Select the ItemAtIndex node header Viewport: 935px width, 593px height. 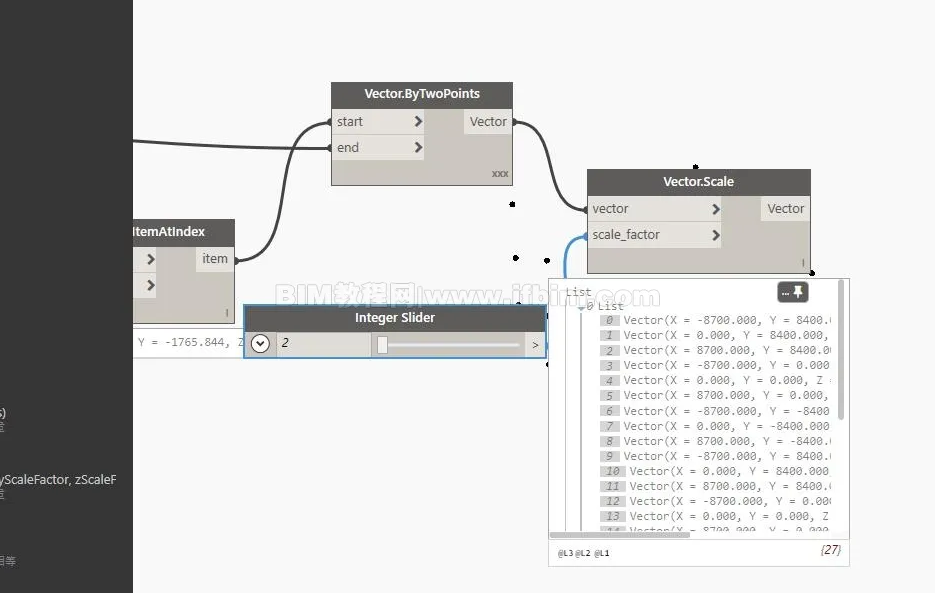click(184, 232)
